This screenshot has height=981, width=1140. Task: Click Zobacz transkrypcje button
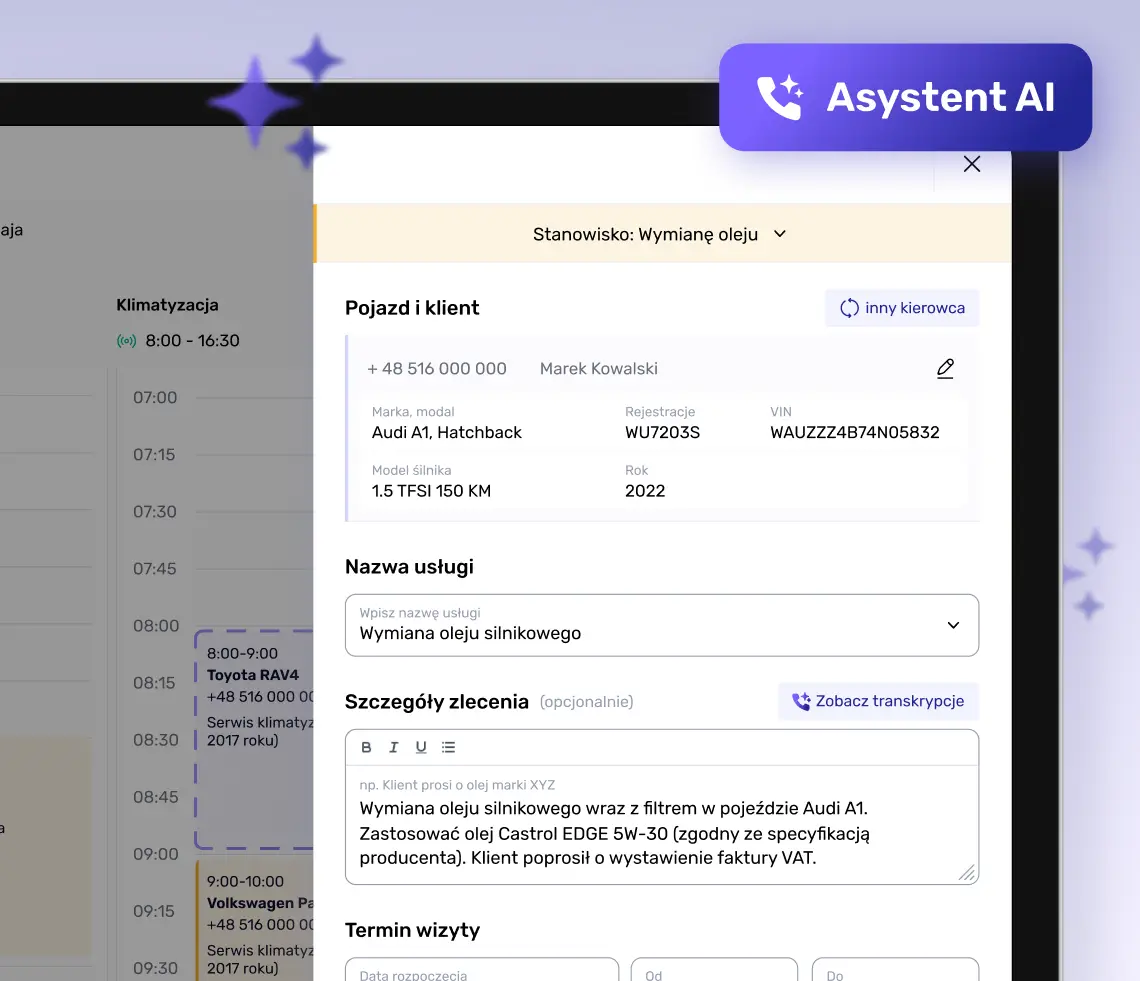(878, 701)
